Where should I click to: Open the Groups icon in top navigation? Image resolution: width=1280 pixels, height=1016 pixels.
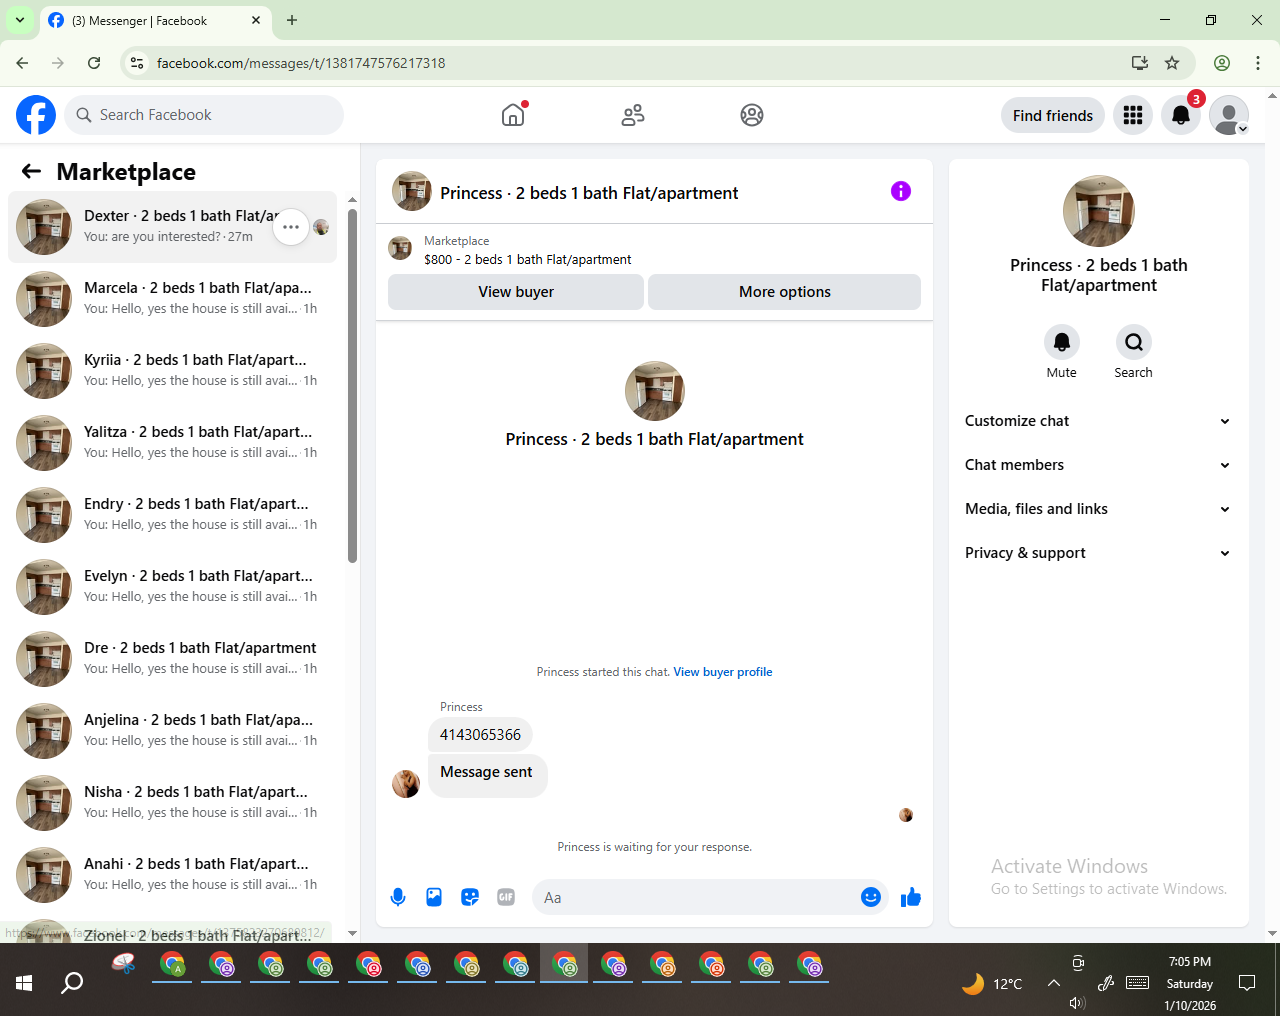(752, 115)
